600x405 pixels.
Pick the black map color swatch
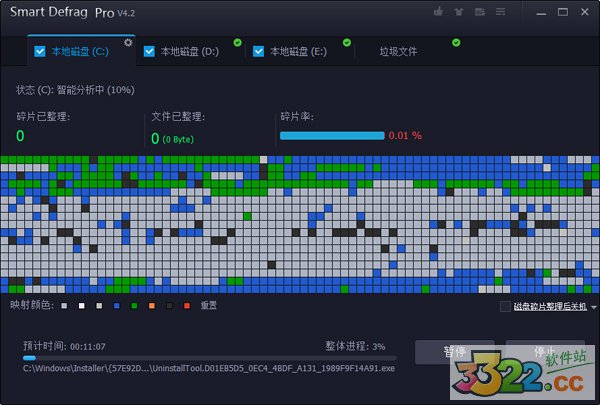[x=170, y=305]
